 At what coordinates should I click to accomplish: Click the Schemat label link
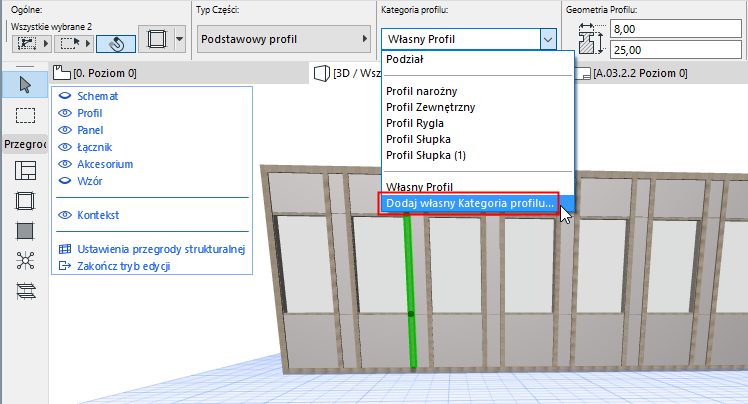(97, 96)
